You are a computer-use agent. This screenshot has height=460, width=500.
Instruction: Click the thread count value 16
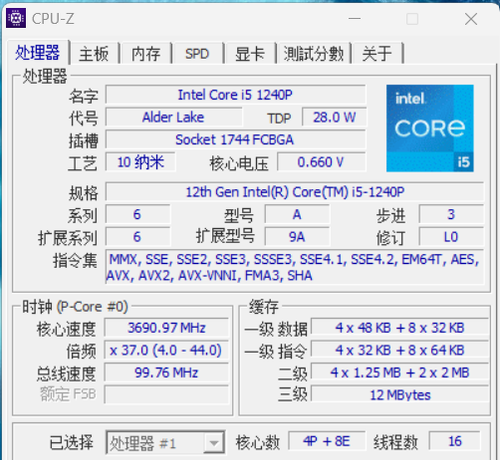click(455, 441)
